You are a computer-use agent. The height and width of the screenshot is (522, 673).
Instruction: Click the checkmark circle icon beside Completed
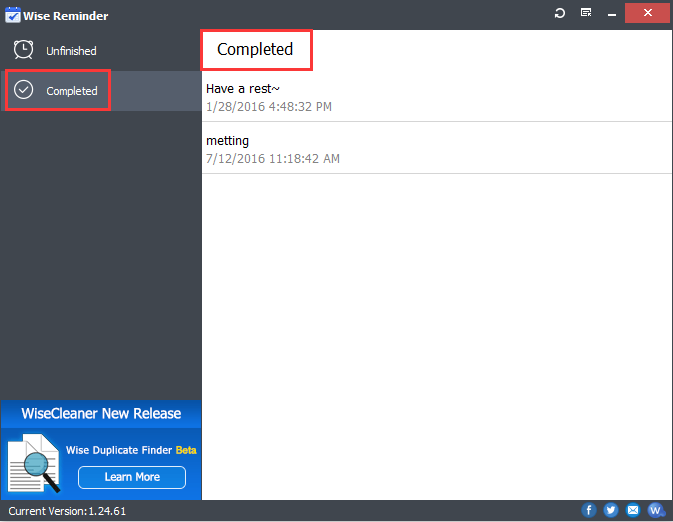coord(23,90)
